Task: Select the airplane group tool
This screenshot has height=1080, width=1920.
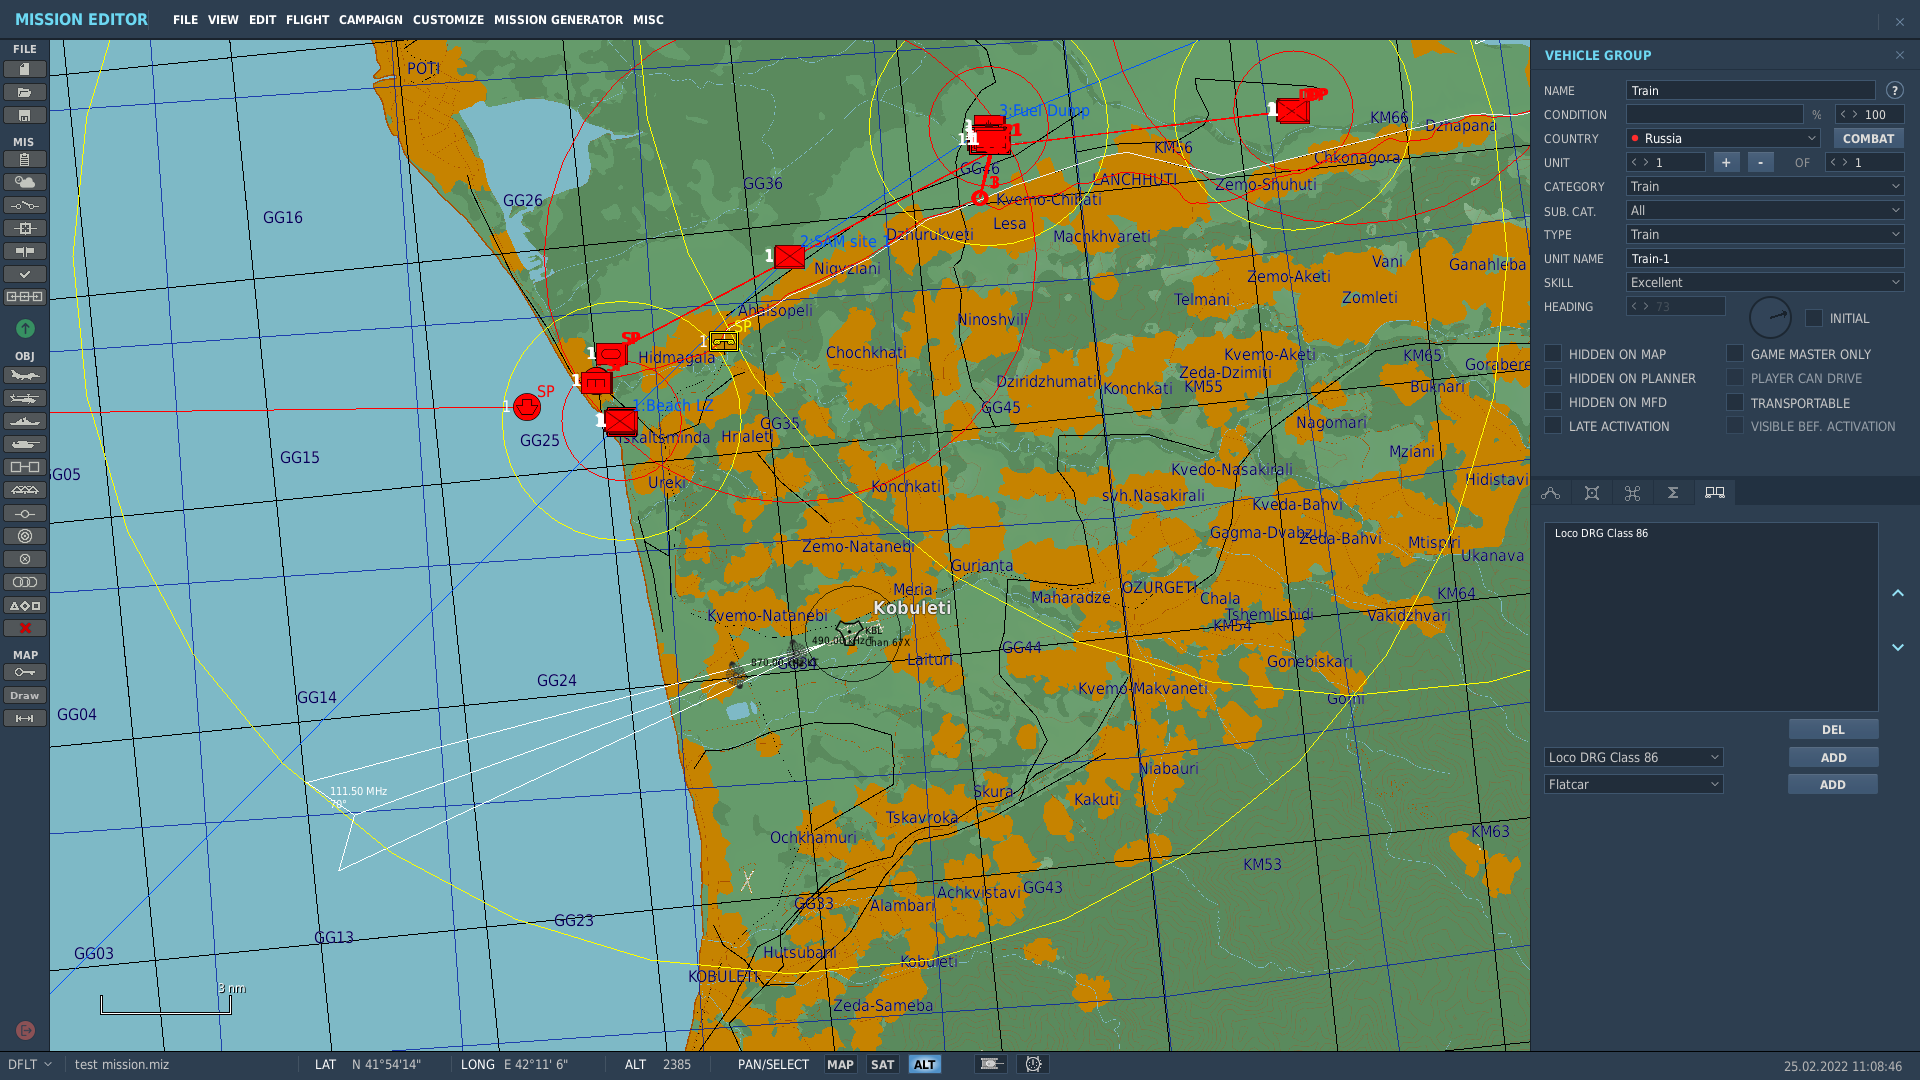Action: coord(25,375)
